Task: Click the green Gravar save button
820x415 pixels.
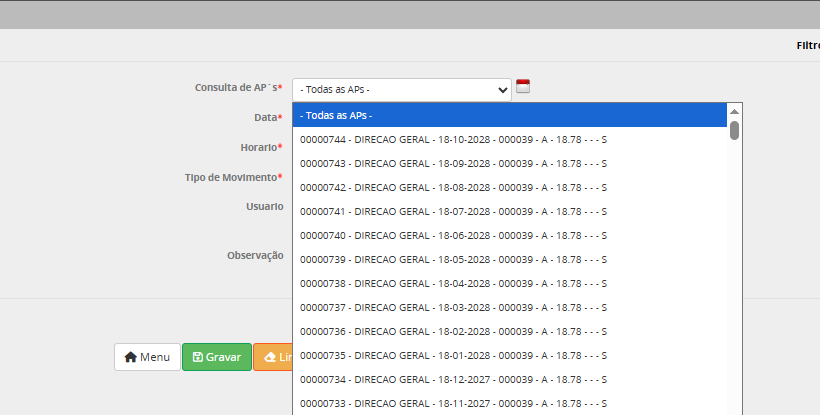Action: point(216,357)
